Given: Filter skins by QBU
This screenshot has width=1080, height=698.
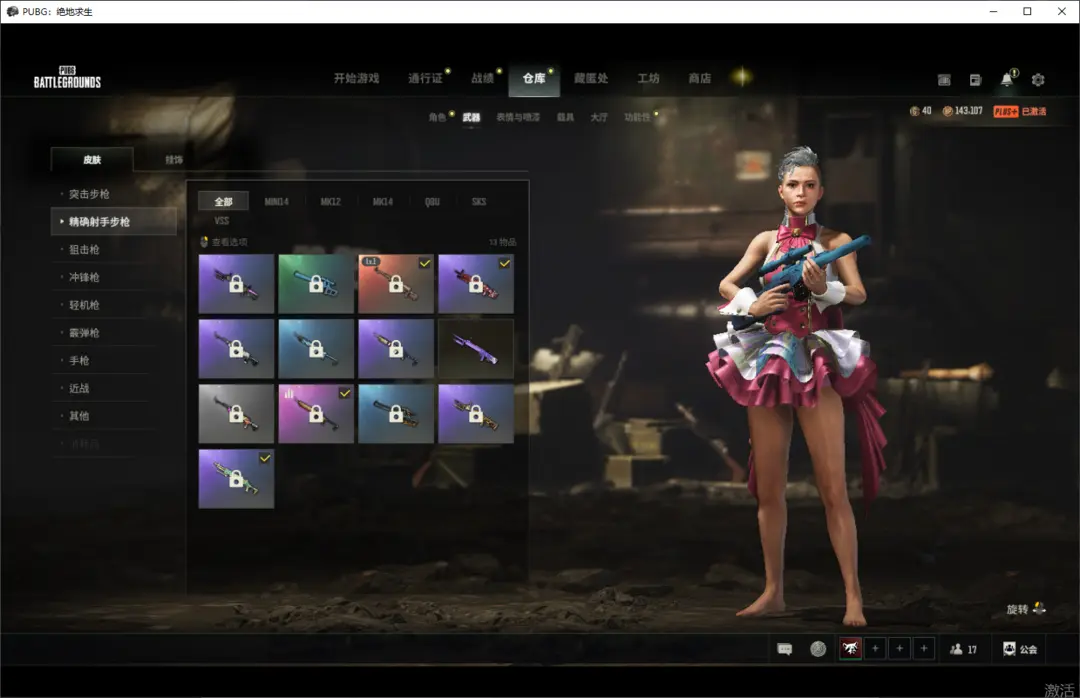Looking at the screenshot, I should point(433,202).
